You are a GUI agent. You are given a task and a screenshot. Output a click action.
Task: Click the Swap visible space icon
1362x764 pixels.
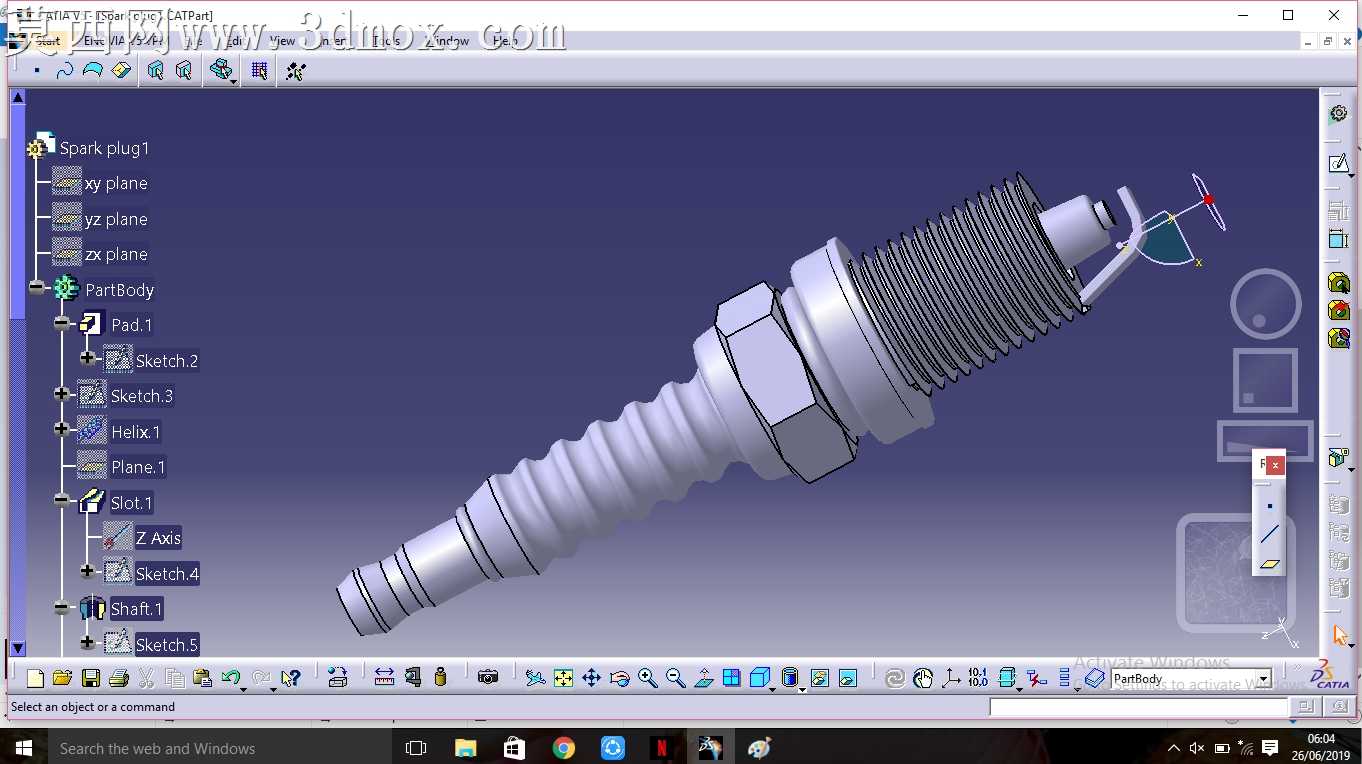pyautogui.click(x=848, y=678)
